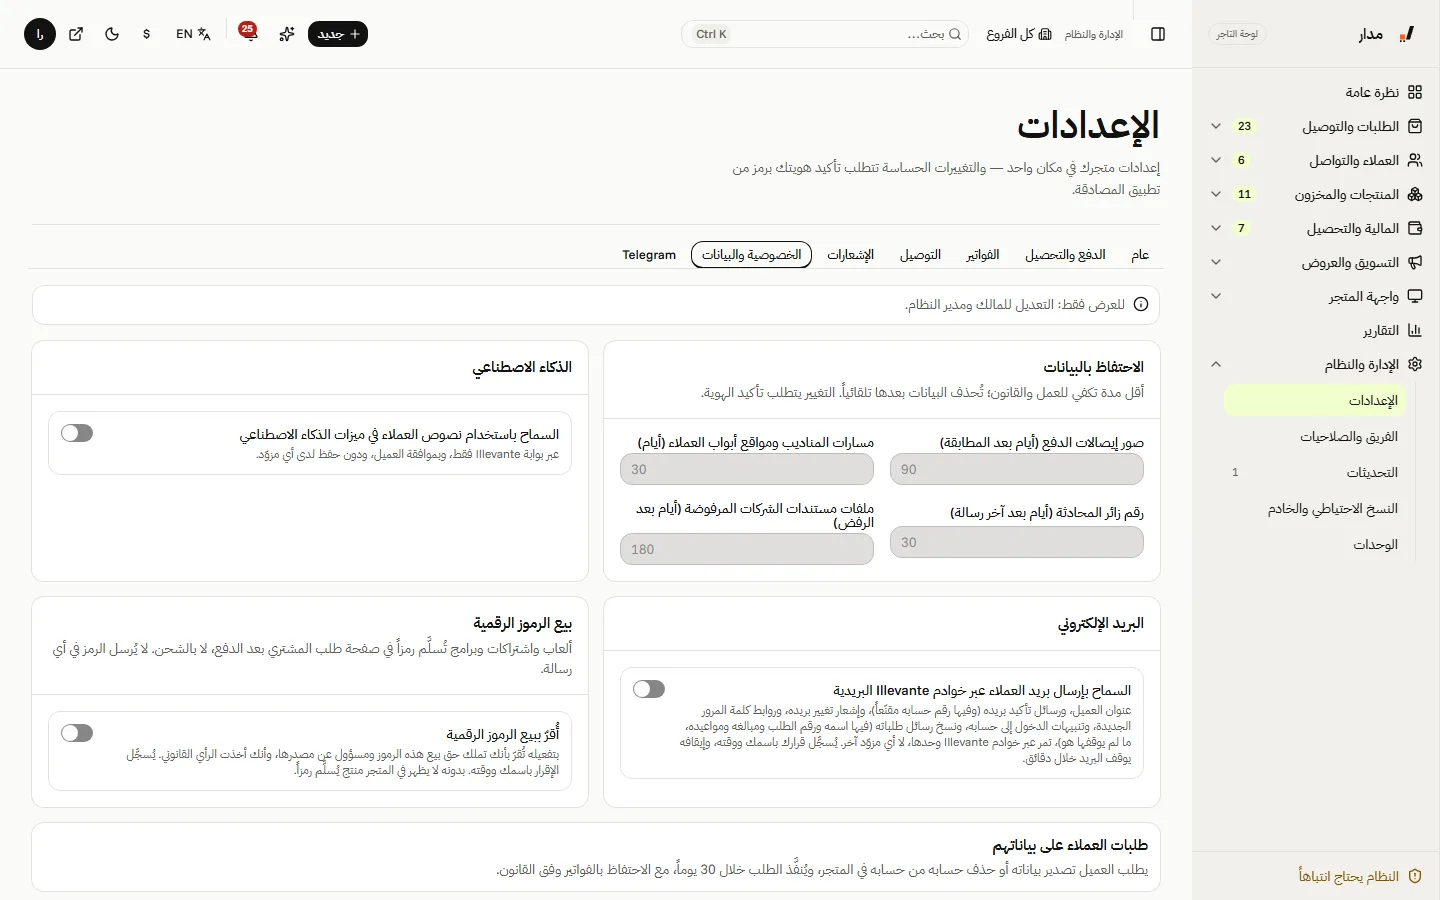Expand المنتجات والمخزون menu chevron
The image size is (1440, 900).
tap(1216, 194)
